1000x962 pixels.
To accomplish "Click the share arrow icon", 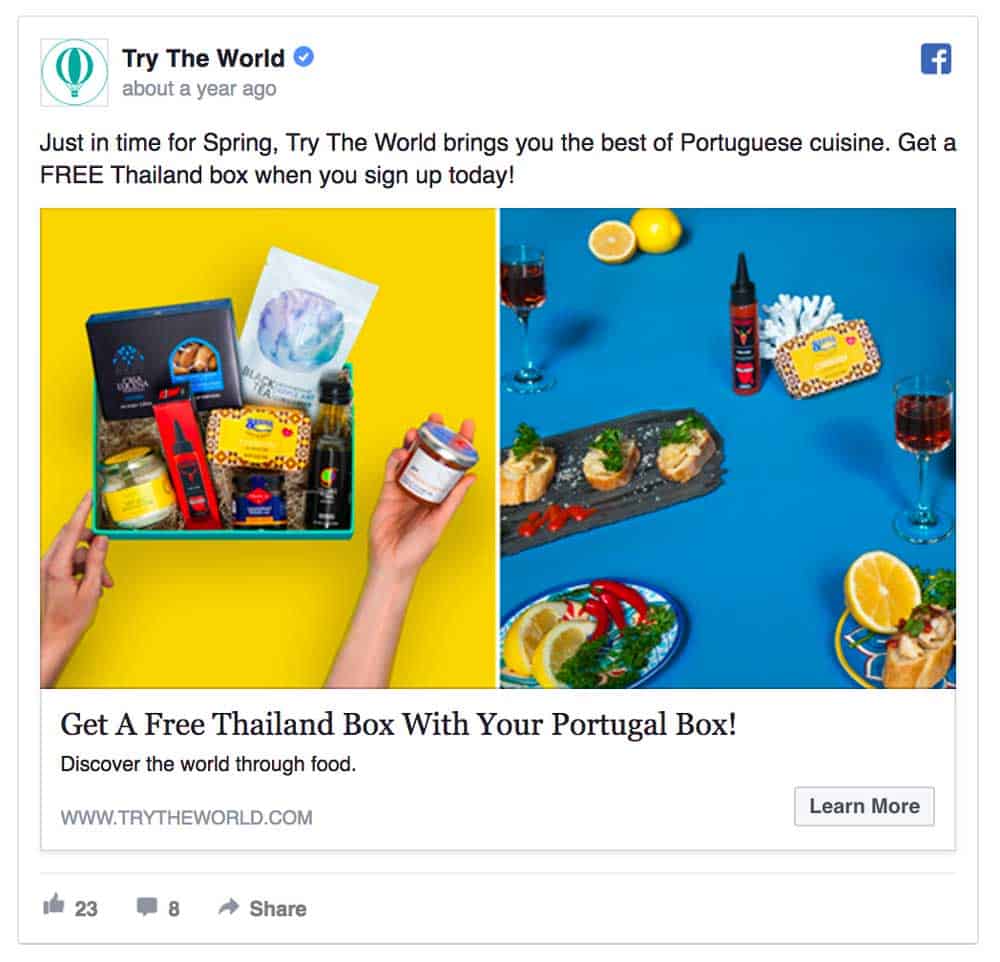I will 228,906.
